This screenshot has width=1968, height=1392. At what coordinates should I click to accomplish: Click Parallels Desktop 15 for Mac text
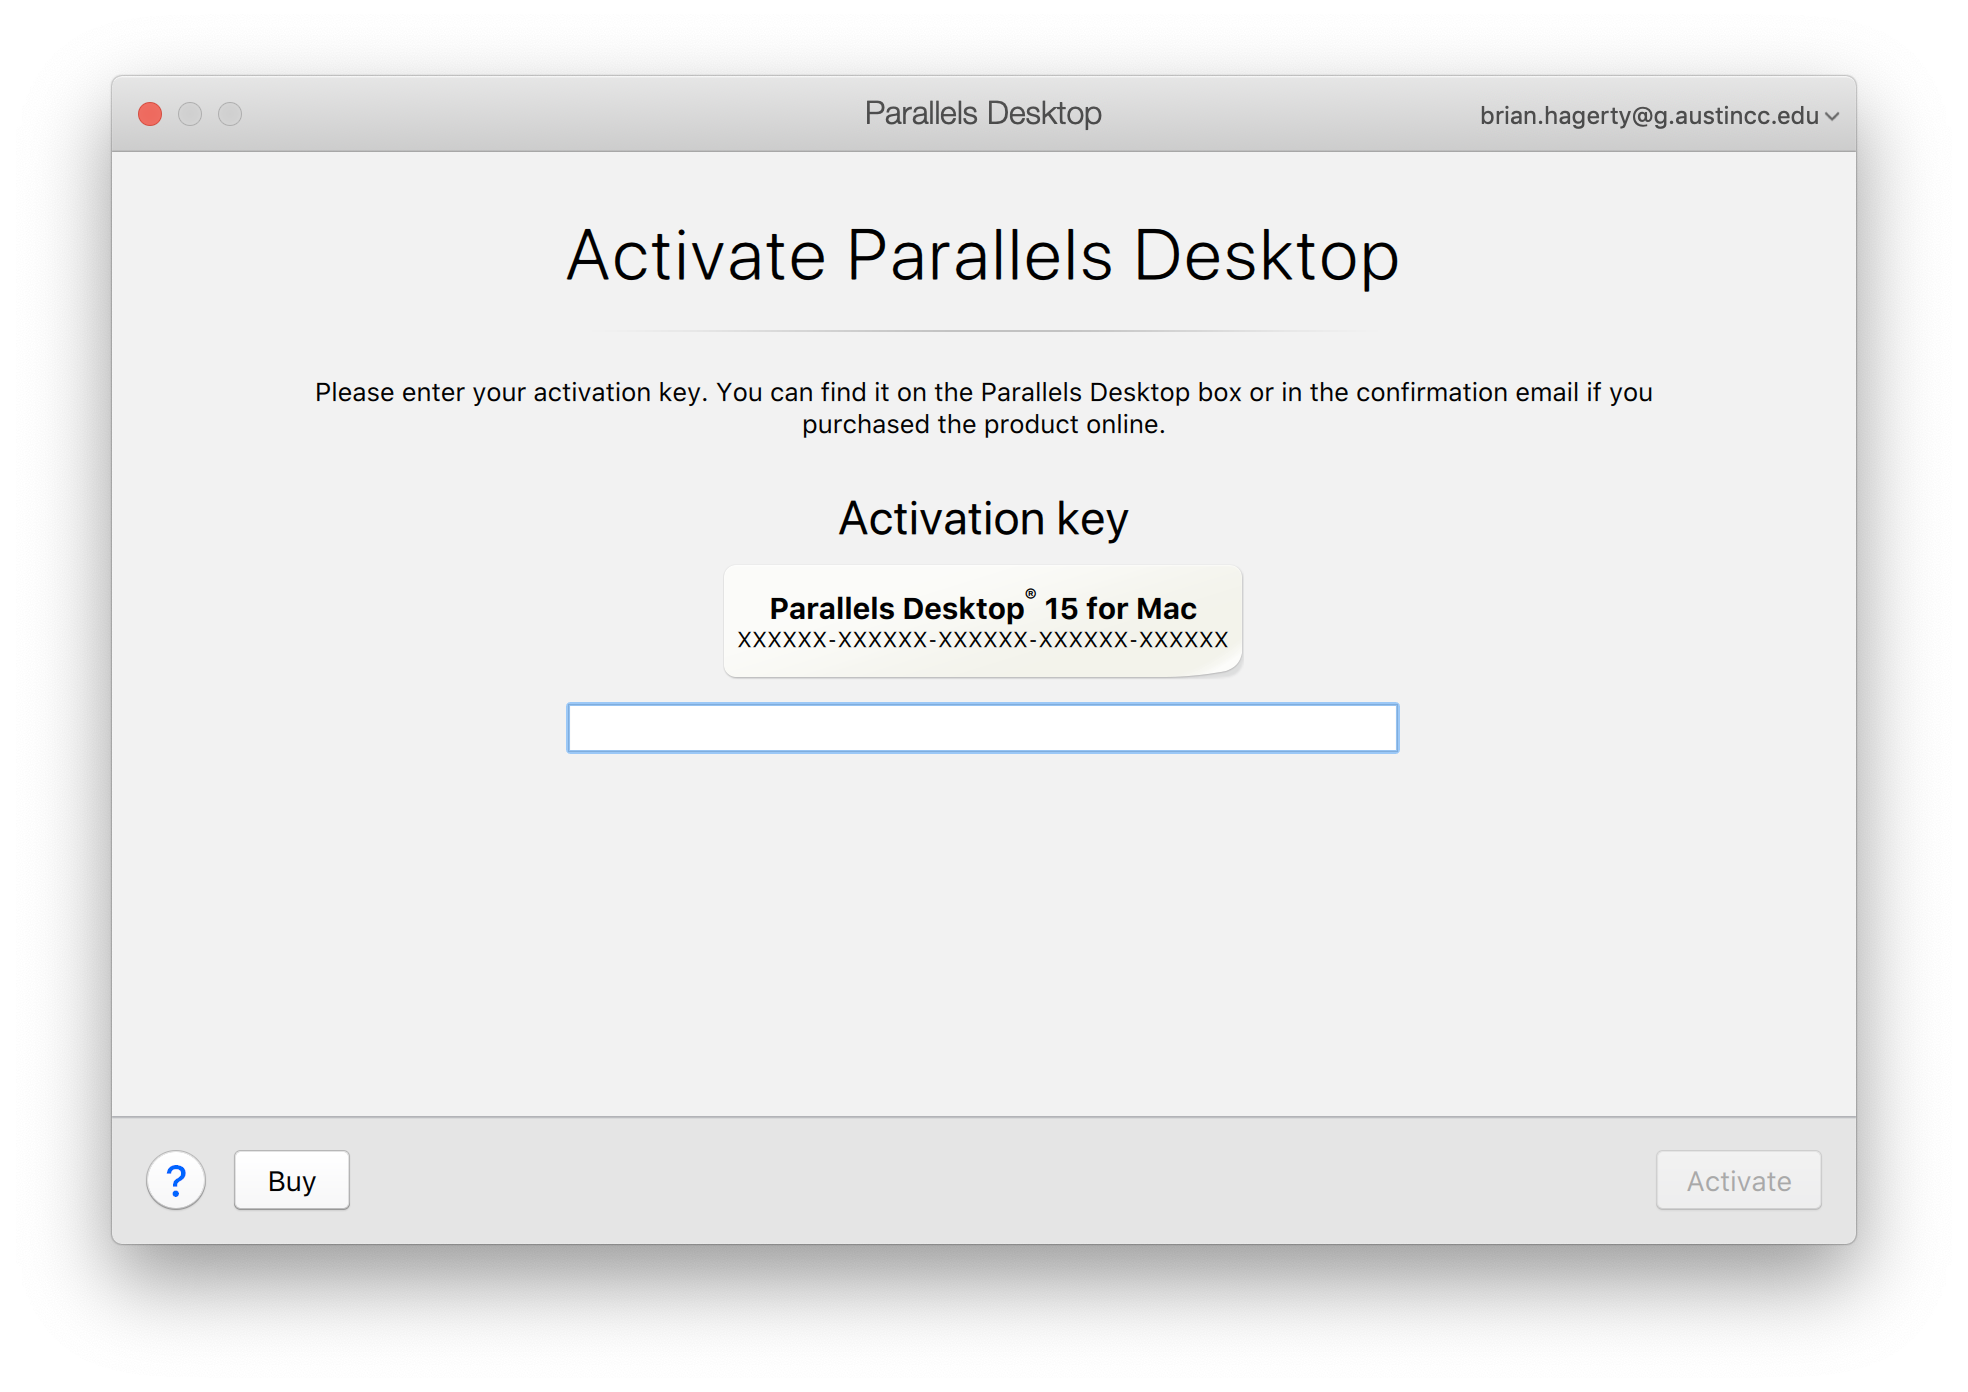pos(982,609)
